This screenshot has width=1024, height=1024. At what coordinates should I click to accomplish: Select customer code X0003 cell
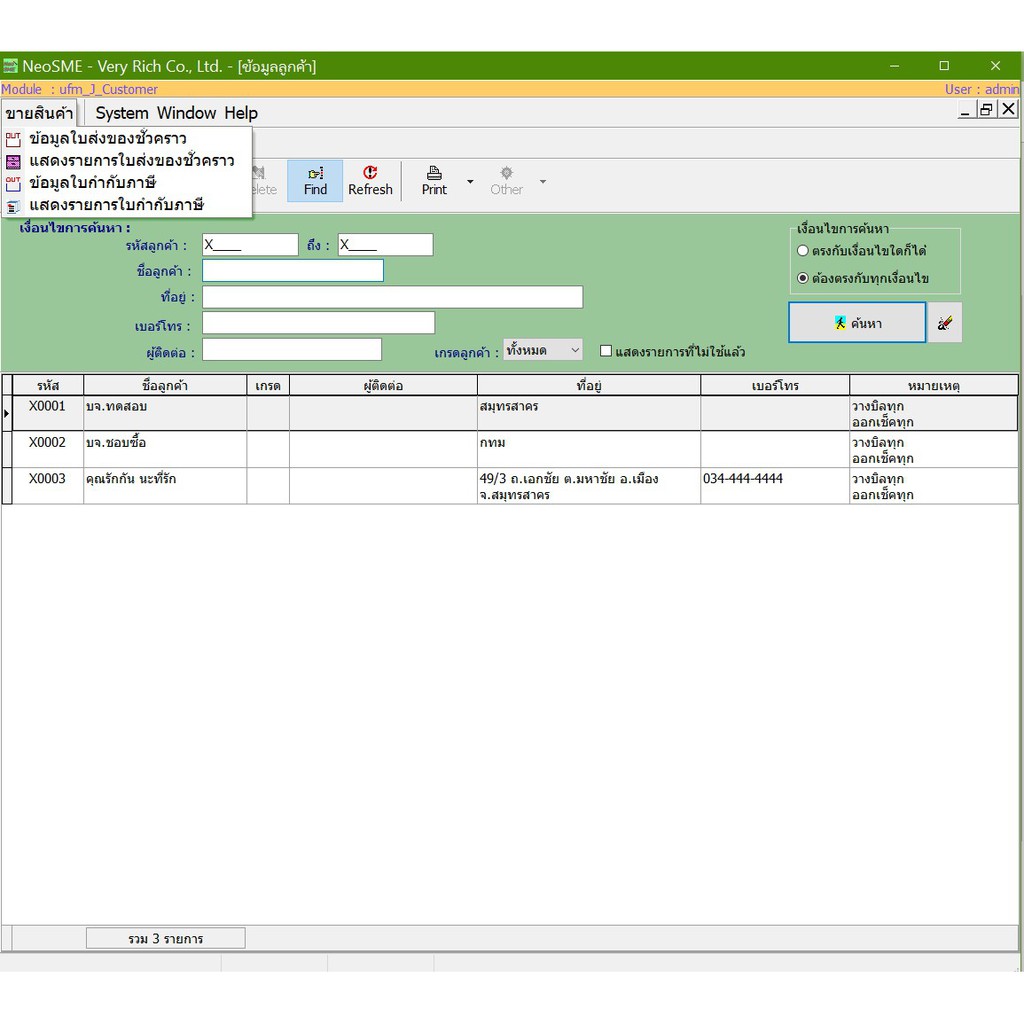click(48, 485)
